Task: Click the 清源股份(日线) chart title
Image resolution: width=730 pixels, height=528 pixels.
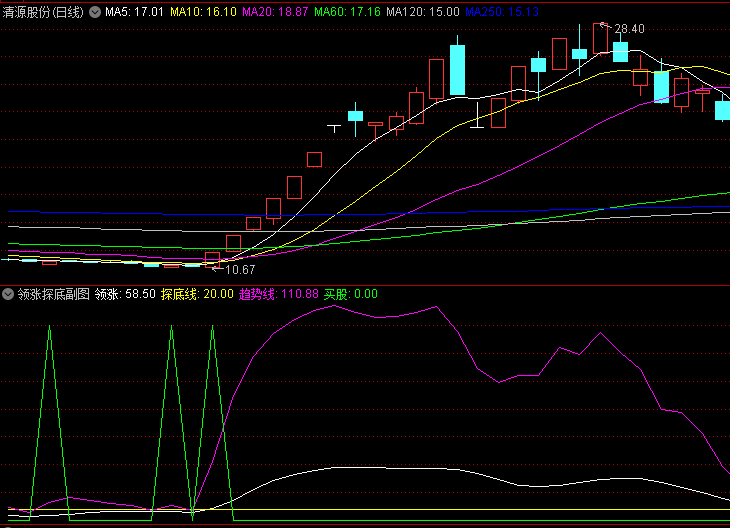Action: tap(43, 12)
